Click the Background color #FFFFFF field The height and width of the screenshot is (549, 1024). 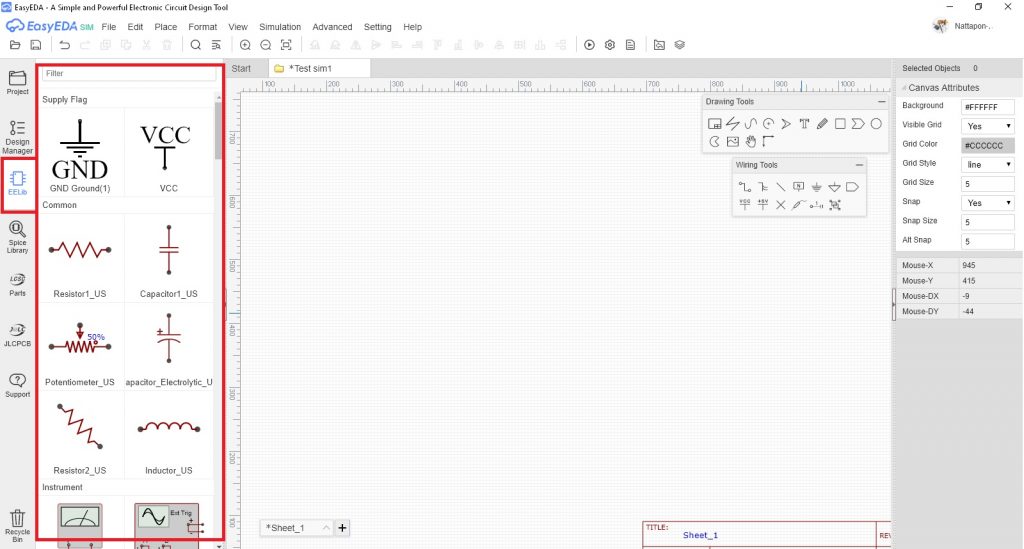[x=988, y=106]
